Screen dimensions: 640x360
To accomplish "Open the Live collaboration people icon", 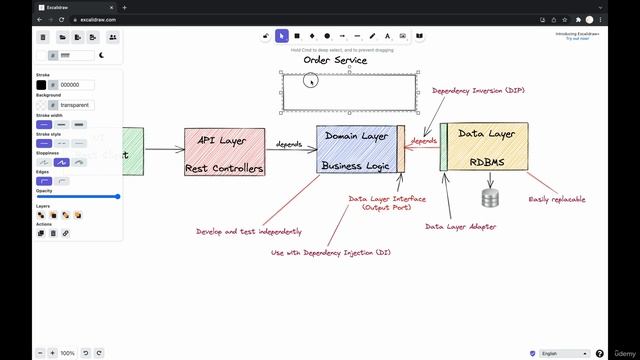I will coord(113,38).
